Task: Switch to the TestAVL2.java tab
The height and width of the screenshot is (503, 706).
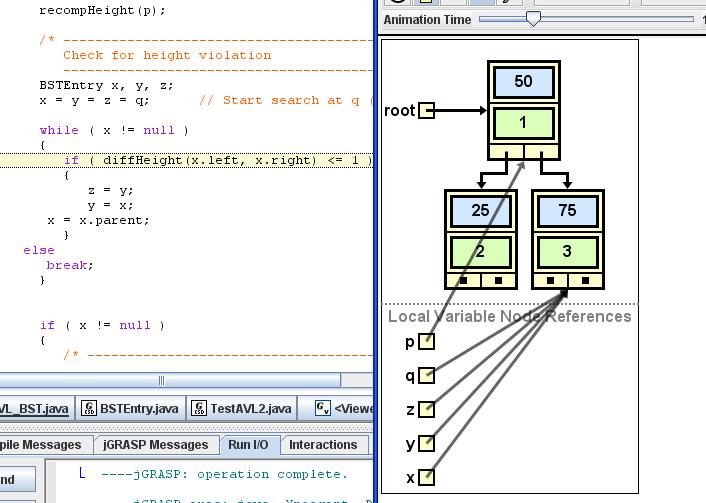Action: [241, 408]
